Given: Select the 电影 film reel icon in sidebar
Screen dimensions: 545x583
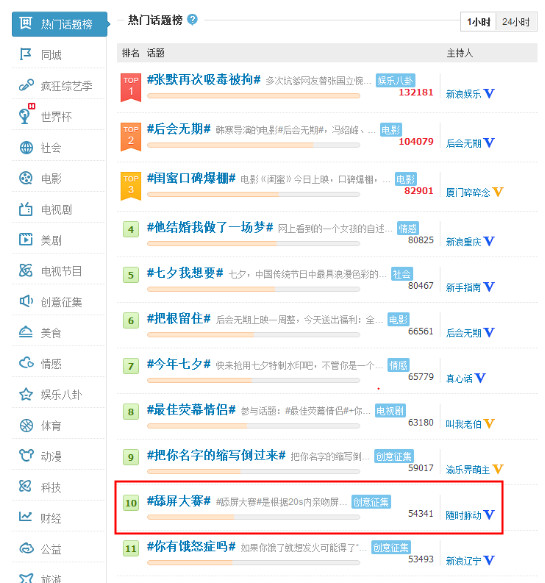Looking at the screenshot, I should click(26, 178).
